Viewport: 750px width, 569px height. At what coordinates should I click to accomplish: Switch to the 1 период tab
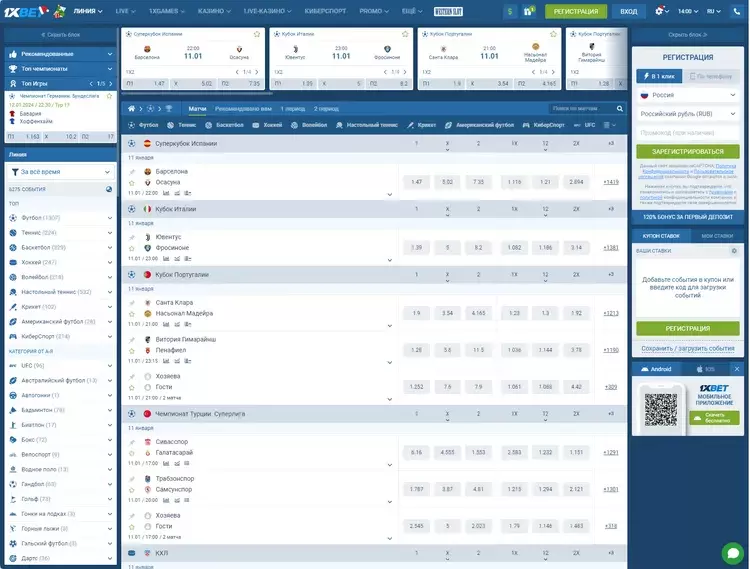(x=293, y=109)
